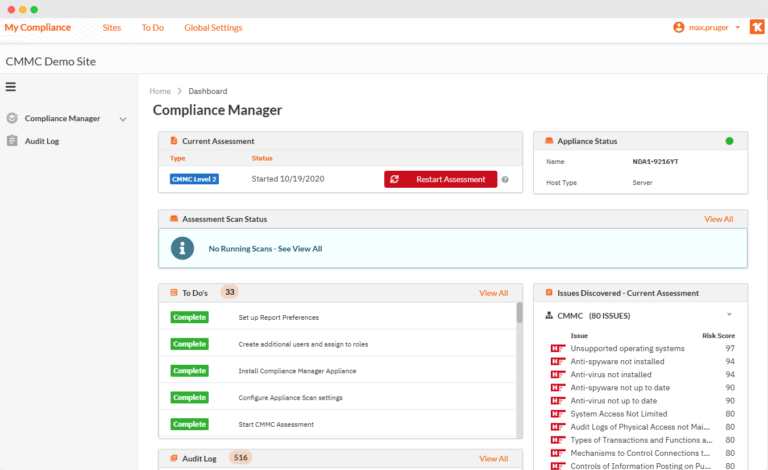Click the macxpruger username text

coord(708,27)
